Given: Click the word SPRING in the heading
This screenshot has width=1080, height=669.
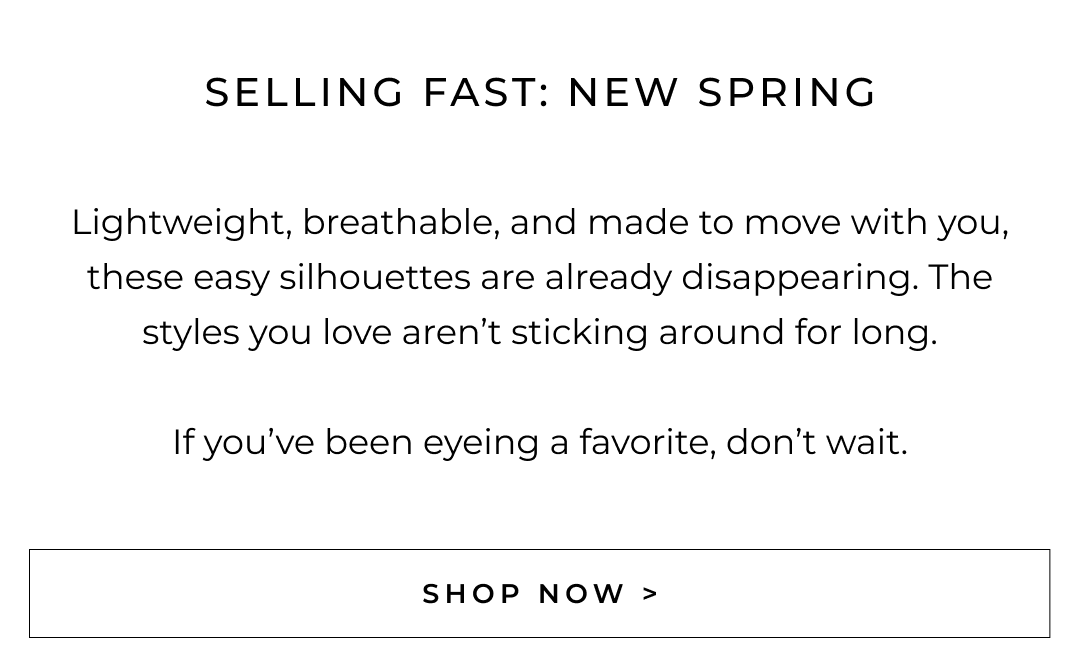Looking at the screenshot, I should click(x=787, y=92).
